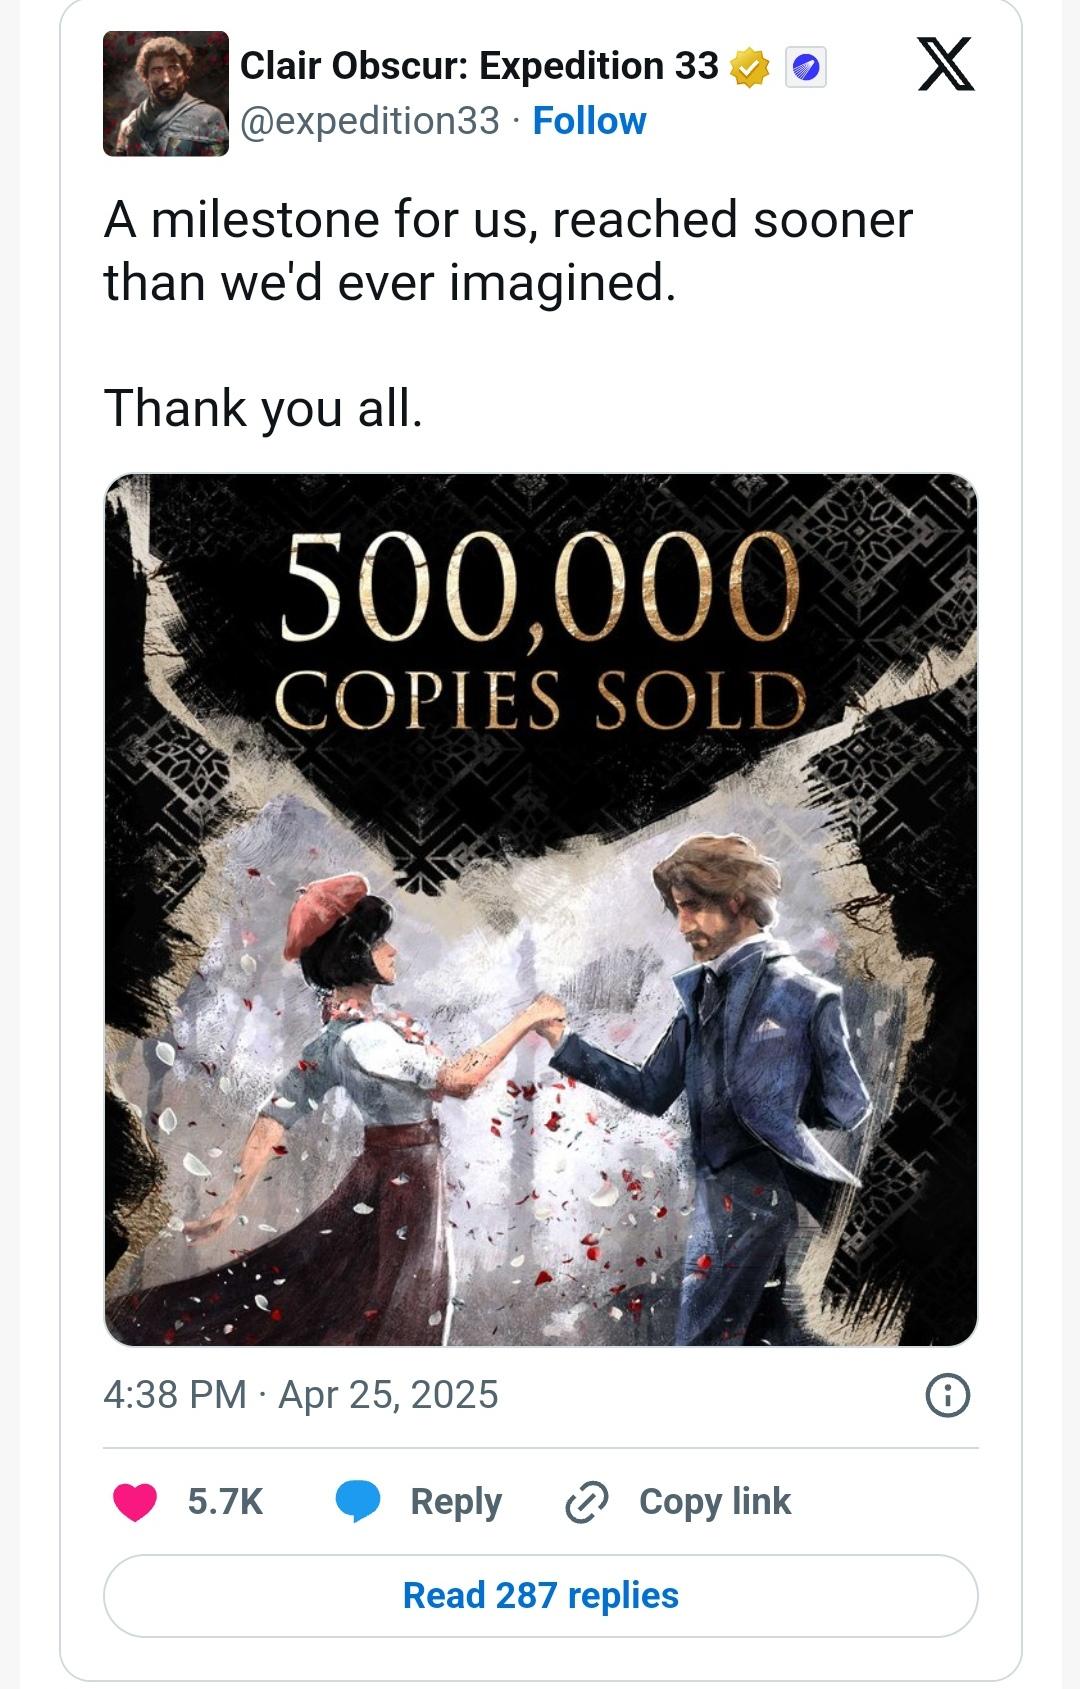Open the Expedition 33 profile avatar
The image size is (1080, 1689).
[x=165, y=93]
